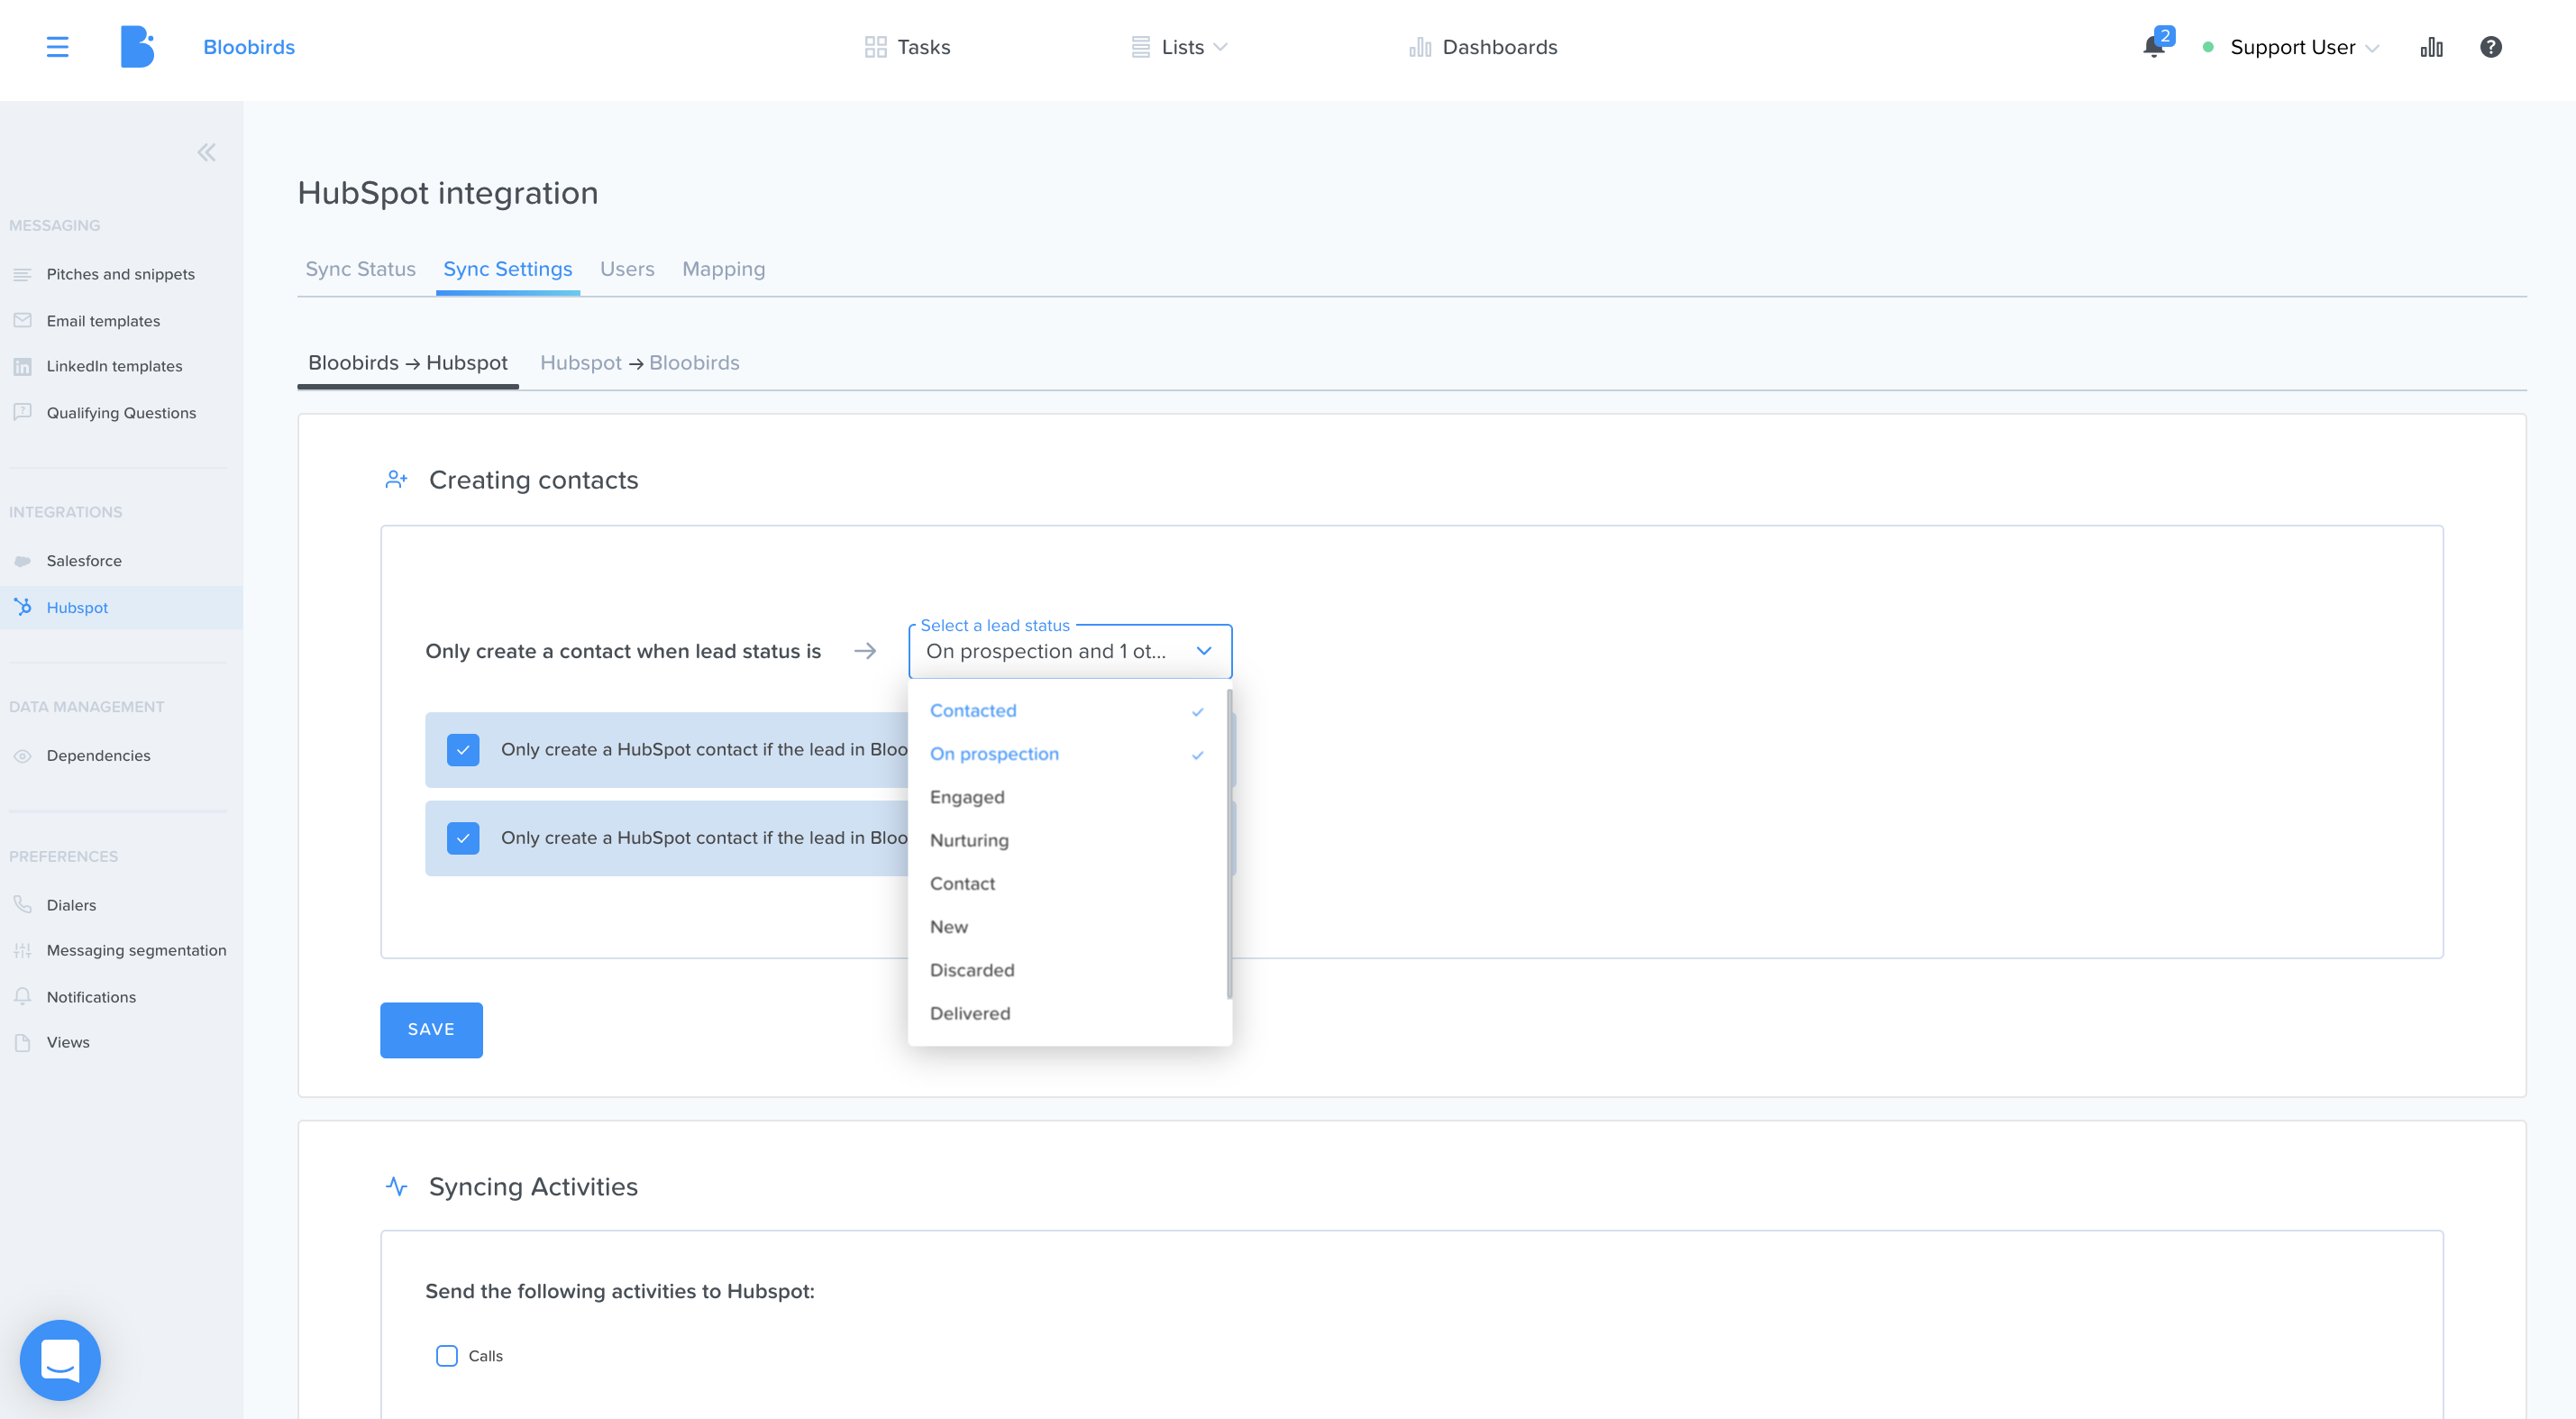The height and width of the screenshot is (1419, 2576).
Task: Click the lead status dropdown scrollbar
Action: coord(1229,843)
